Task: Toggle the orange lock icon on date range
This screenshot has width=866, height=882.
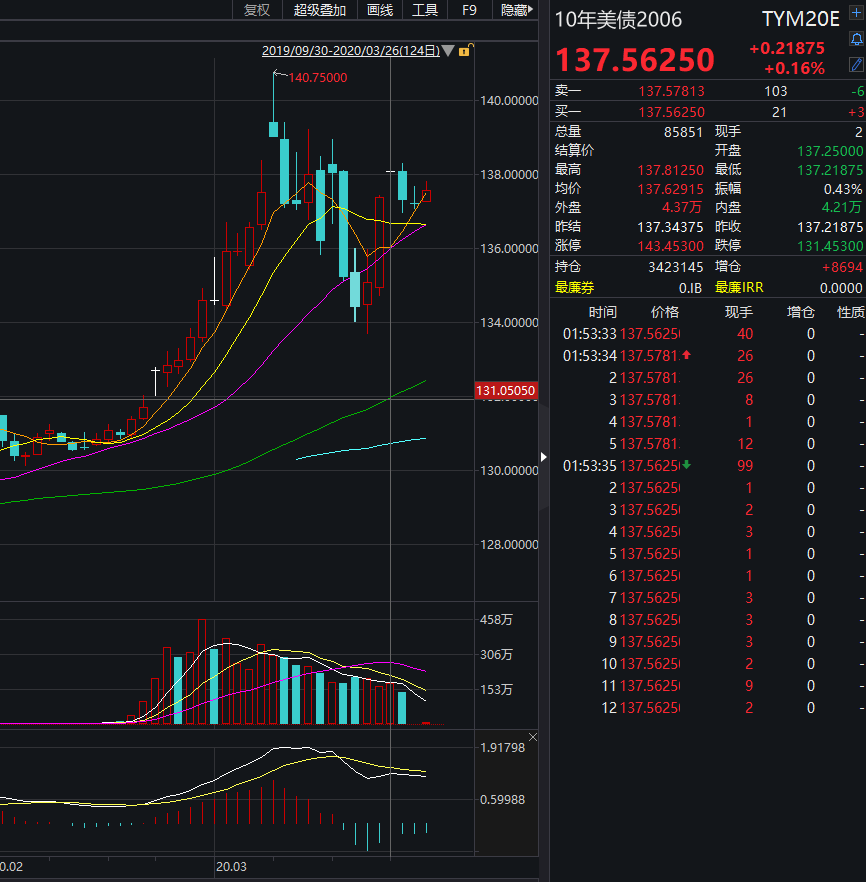Action: tap(465, 50)
